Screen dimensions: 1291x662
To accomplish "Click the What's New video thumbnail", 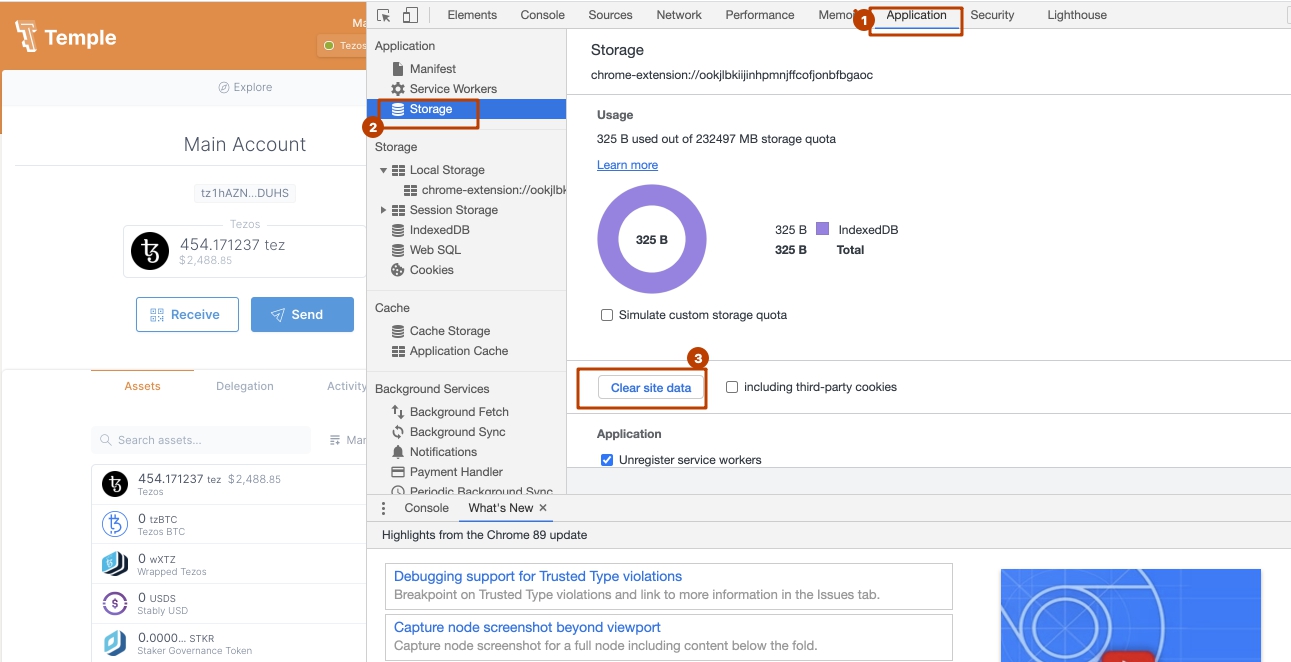I will tap(1131, 615).
